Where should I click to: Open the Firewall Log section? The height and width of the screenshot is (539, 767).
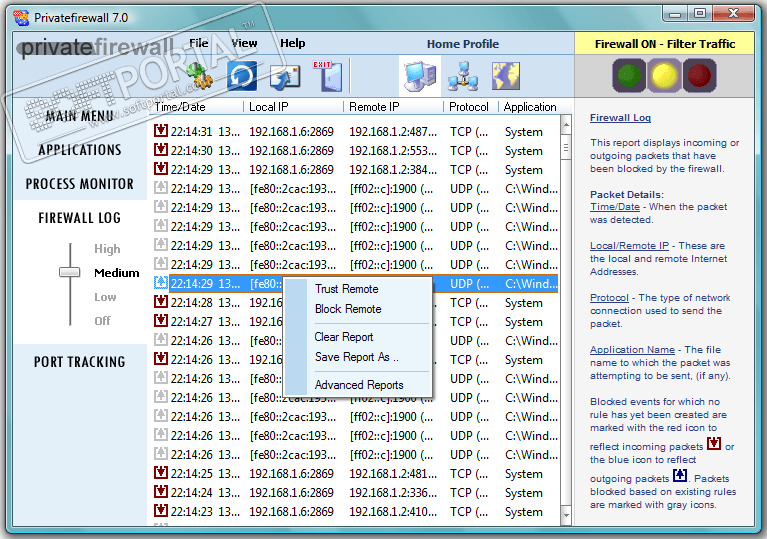pos(80,218)
